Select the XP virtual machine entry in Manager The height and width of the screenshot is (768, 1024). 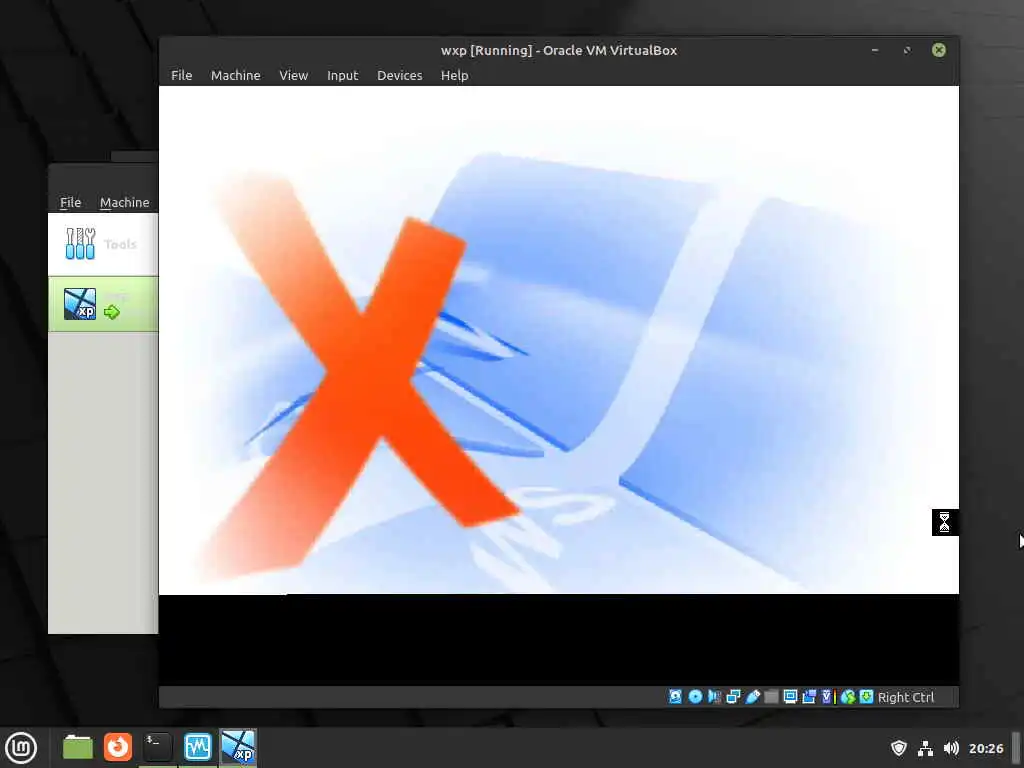pyautogui.click(x=103, y=304)
